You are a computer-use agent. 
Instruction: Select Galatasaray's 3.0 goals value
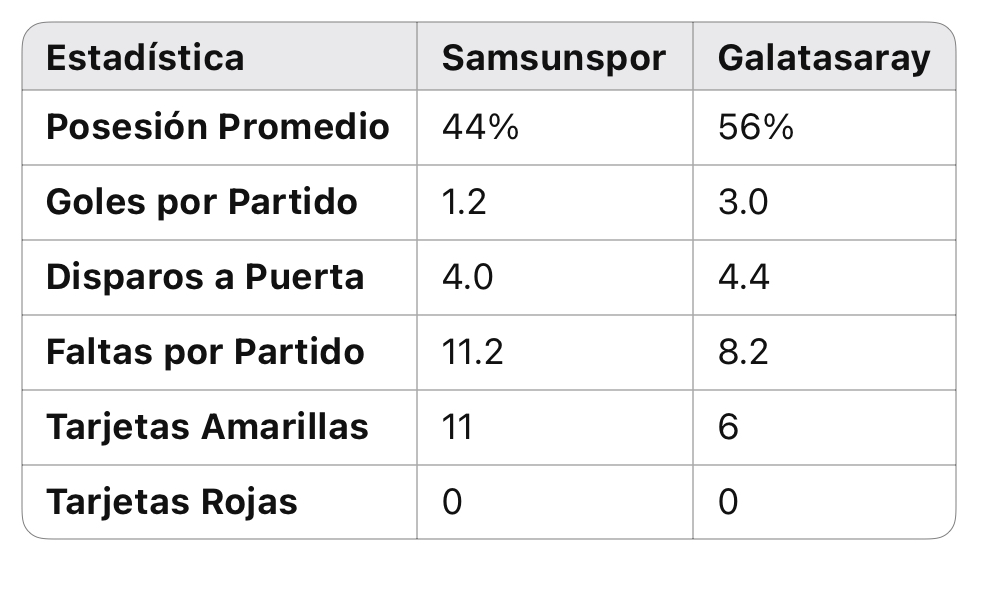(743, 203)
